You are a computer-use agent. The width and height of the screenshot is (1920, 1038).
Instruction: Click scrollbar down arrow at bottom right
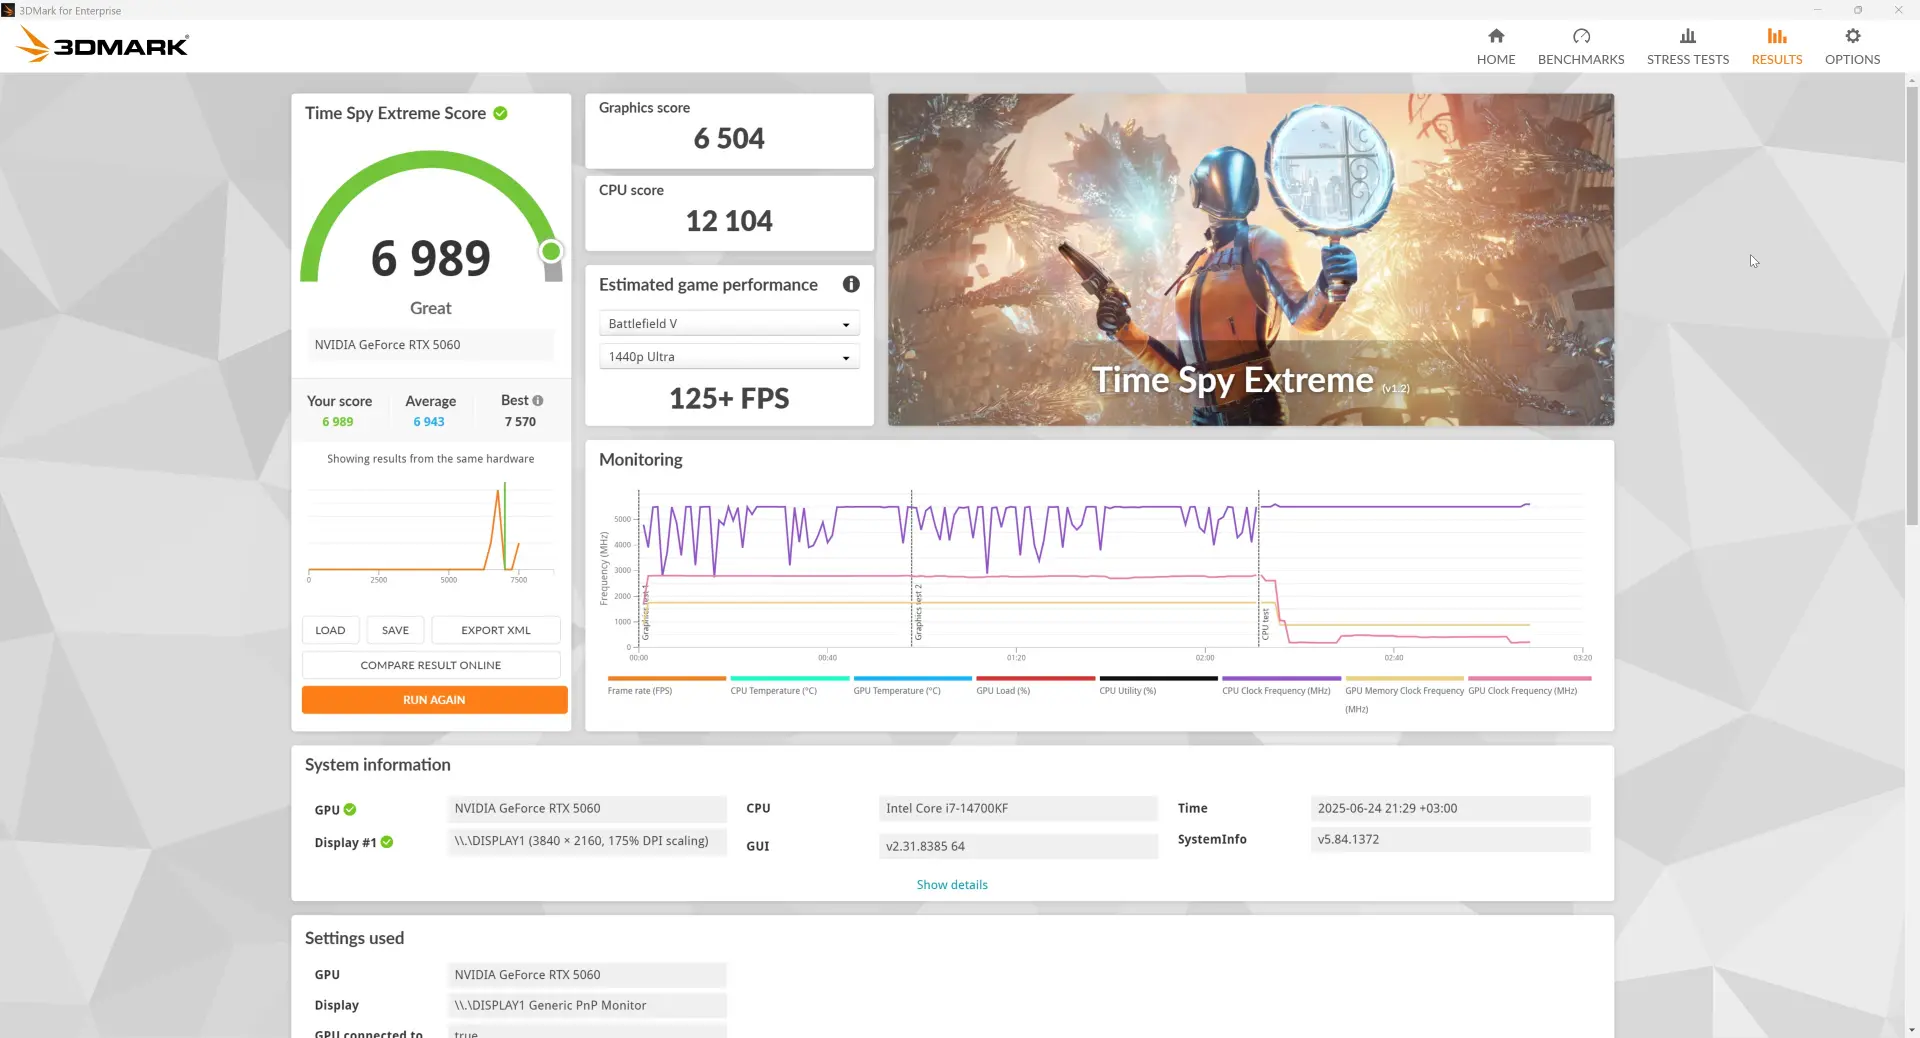[1912, 1030]
